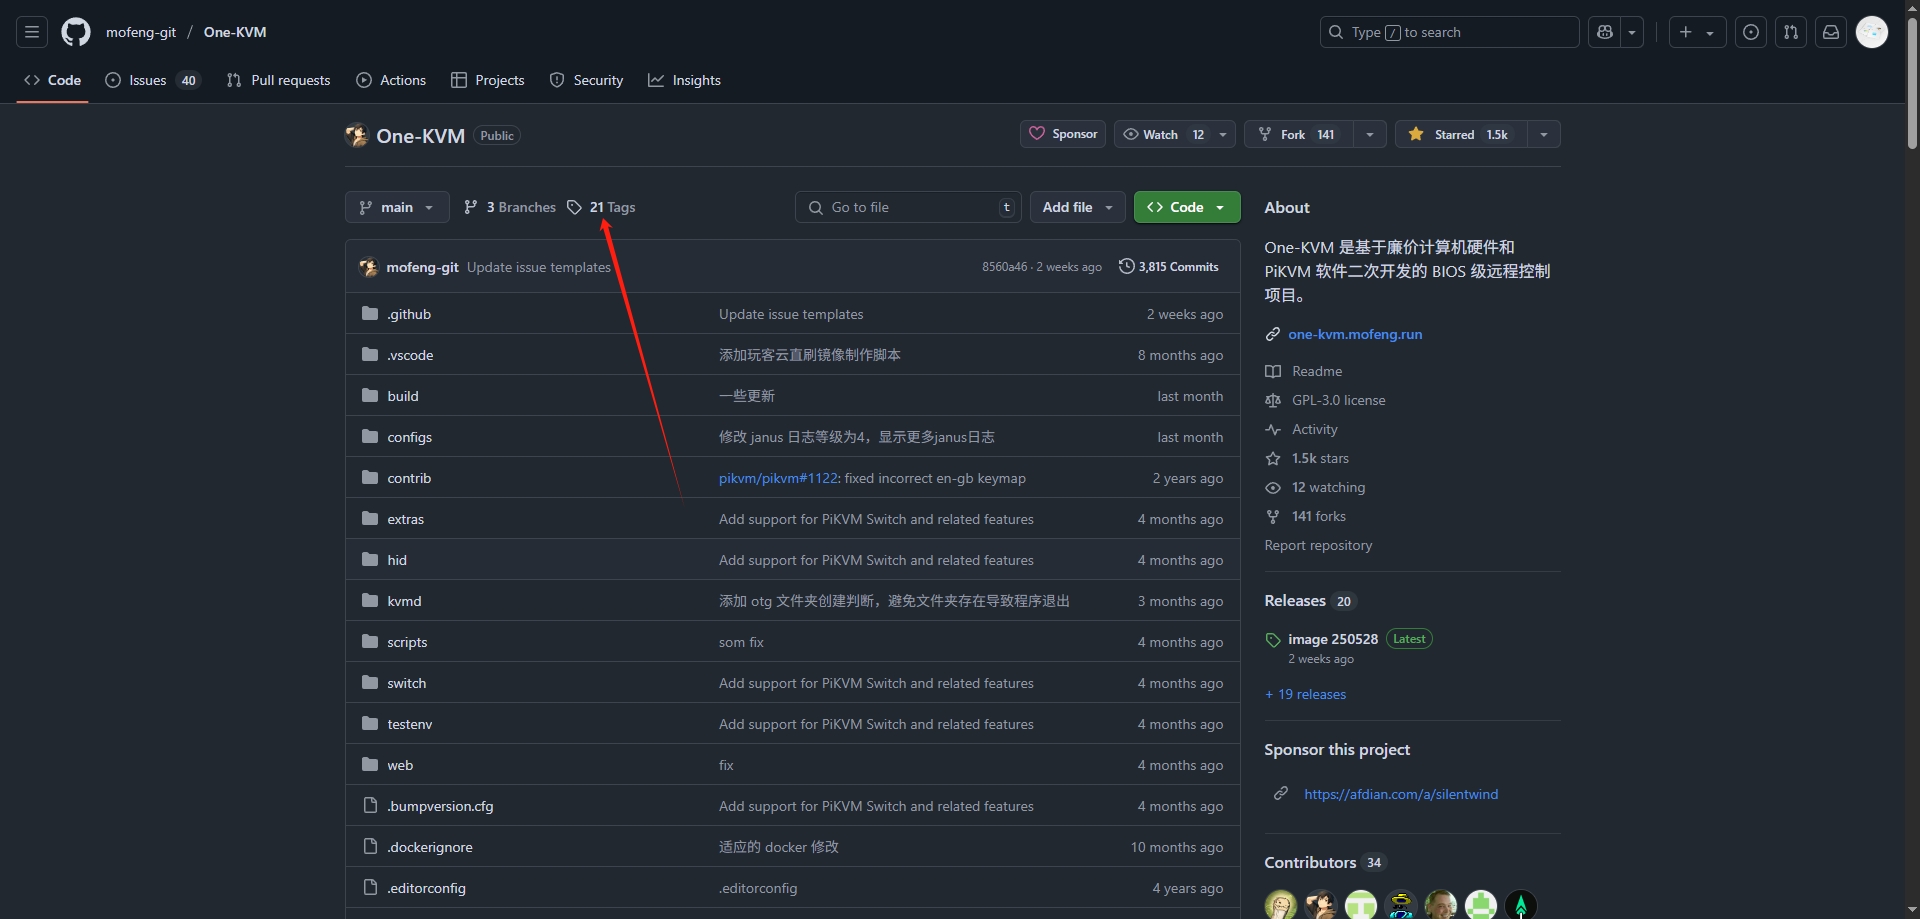
Task: Open the Security tab
Action: coord(587,80)
